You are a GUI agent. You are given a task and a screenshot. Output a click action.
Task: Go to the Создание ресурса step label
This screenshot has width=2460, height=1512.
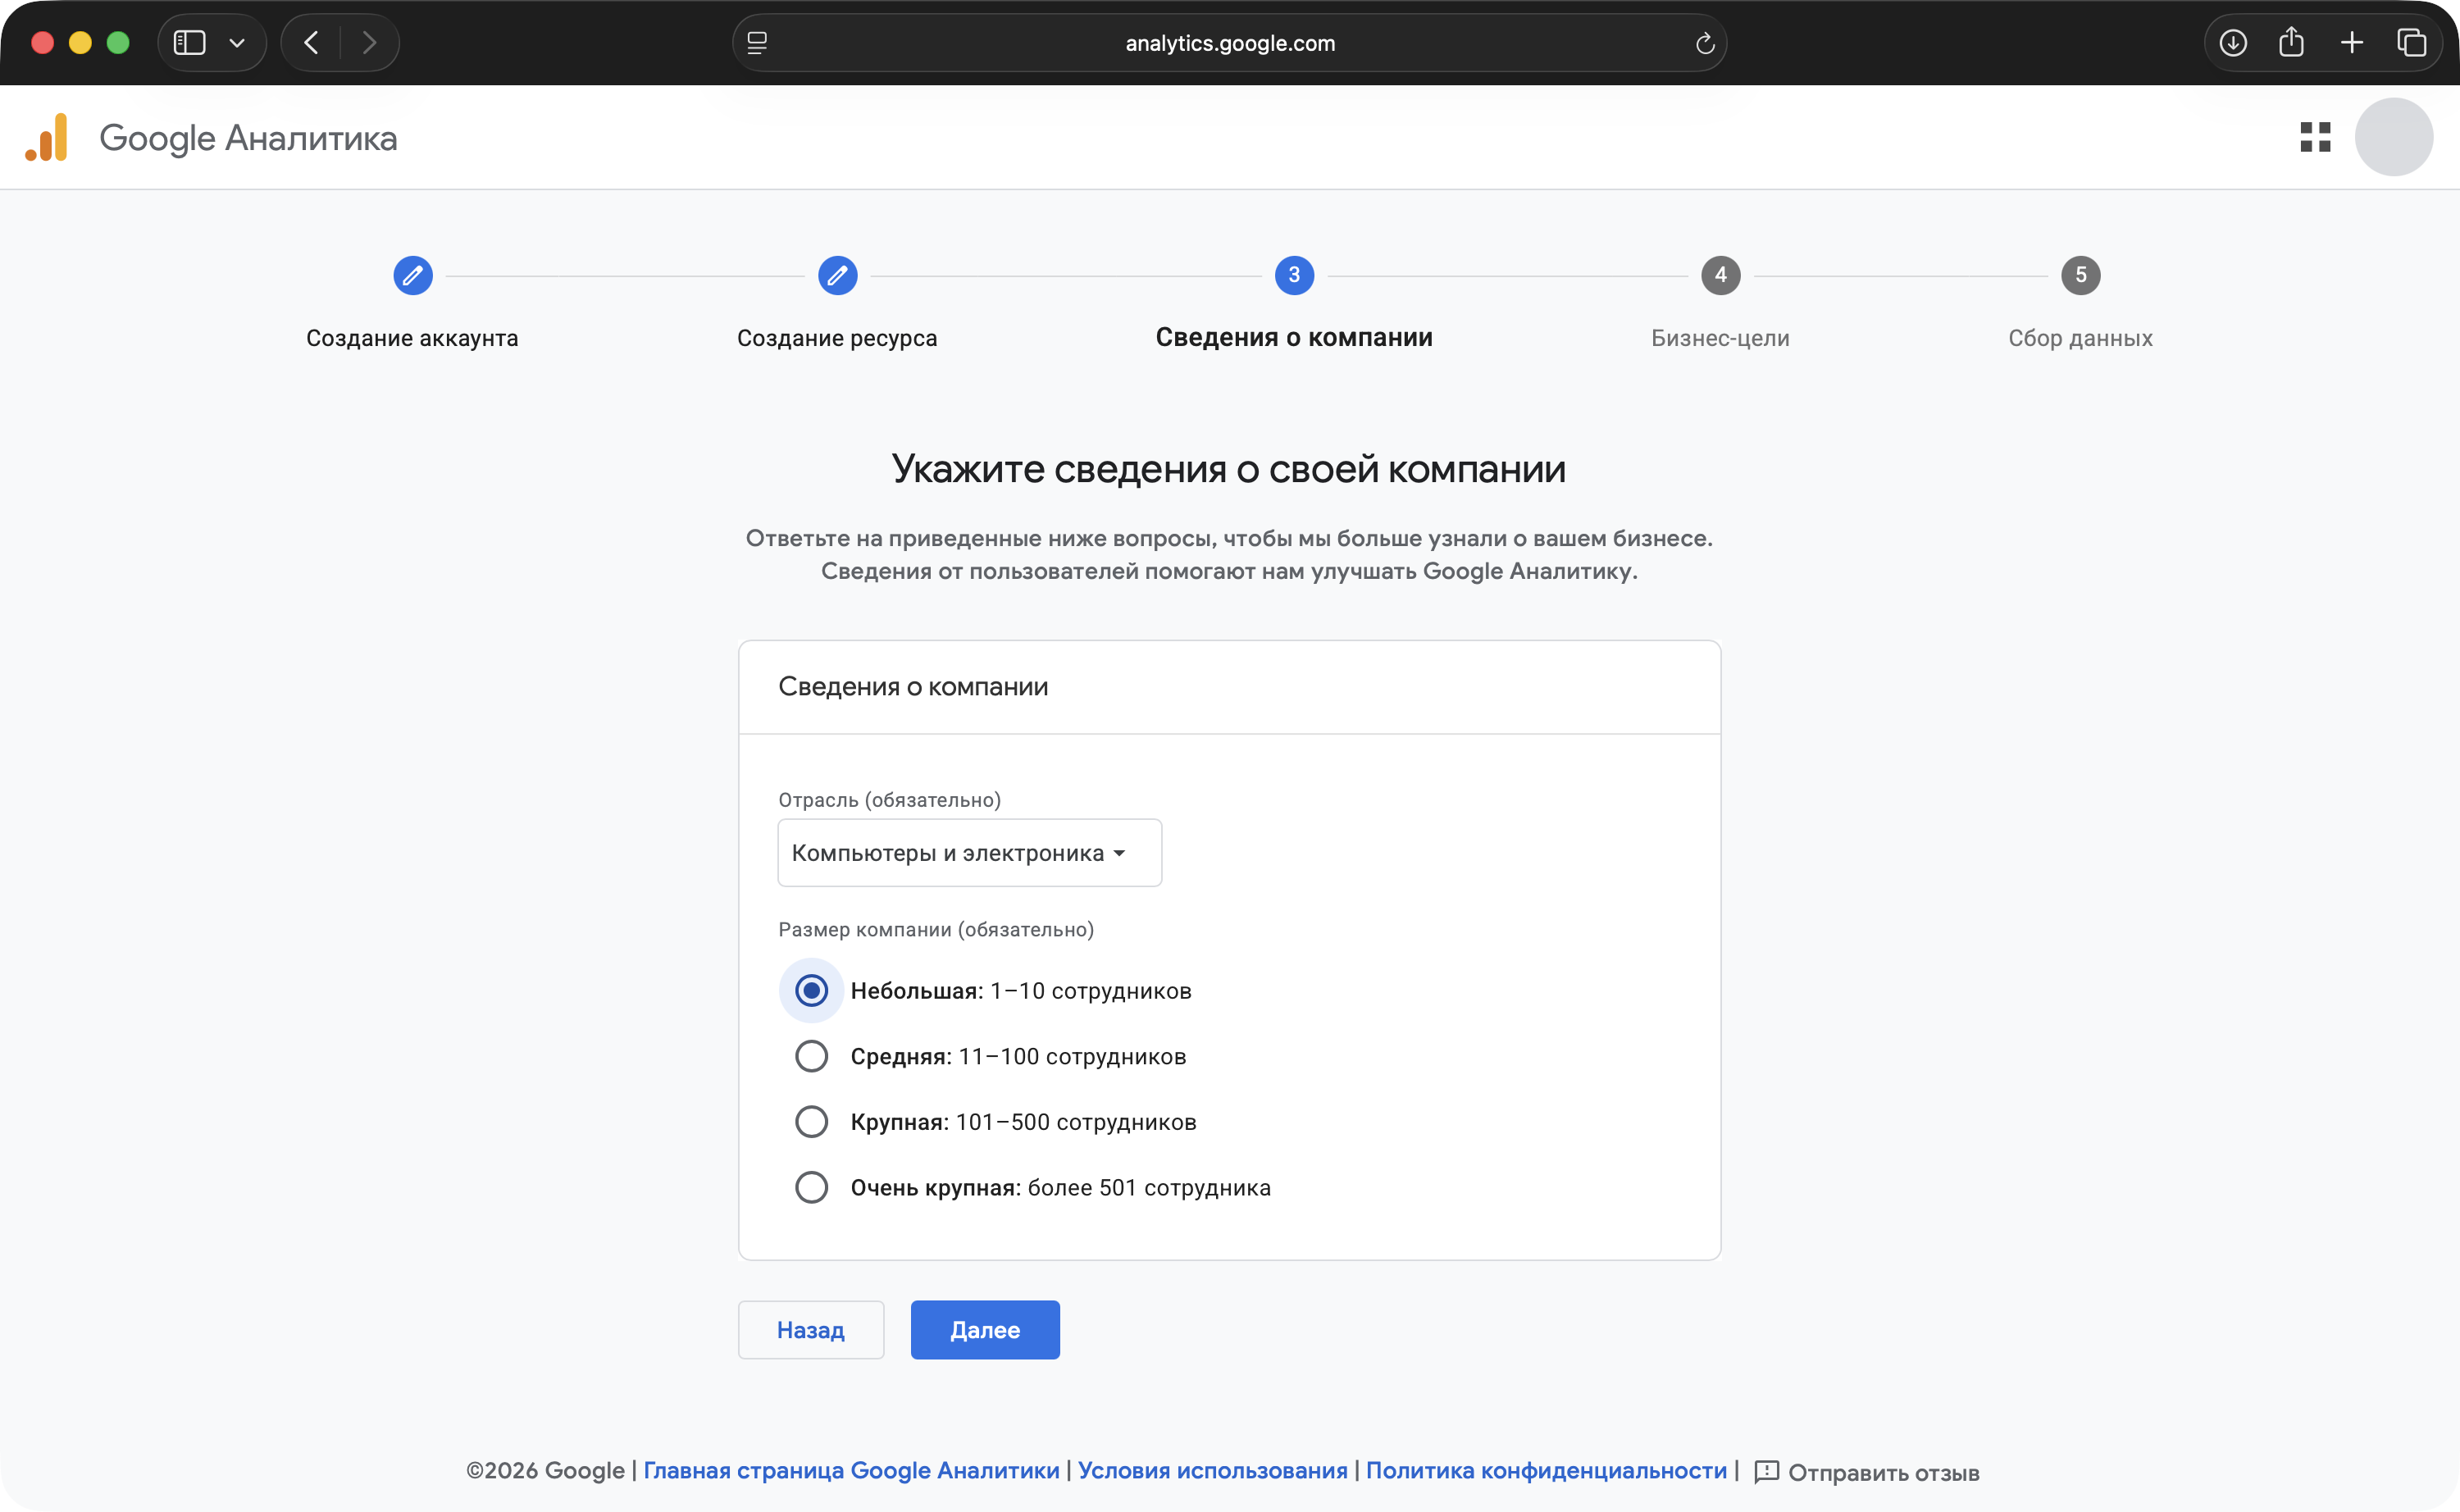click(837, 338)
